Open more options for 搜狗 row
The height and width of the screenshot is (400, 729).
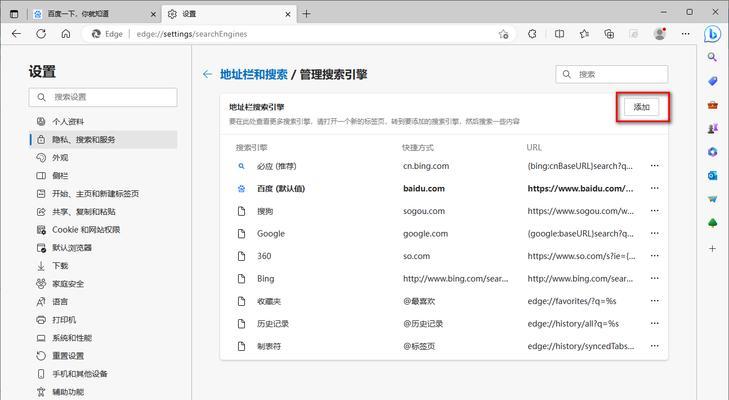point(655,211)
